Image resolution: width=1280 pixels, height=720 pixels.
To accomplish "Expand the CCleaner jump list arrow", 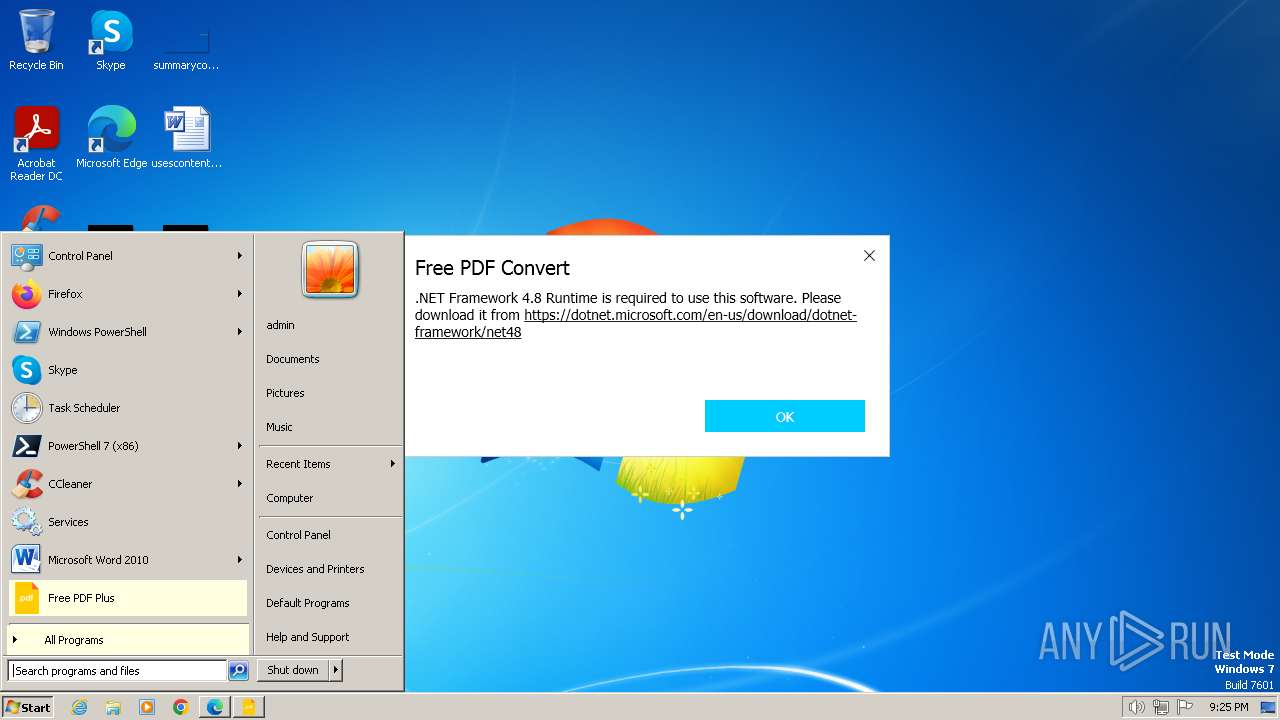I will [x=240, y=484].
